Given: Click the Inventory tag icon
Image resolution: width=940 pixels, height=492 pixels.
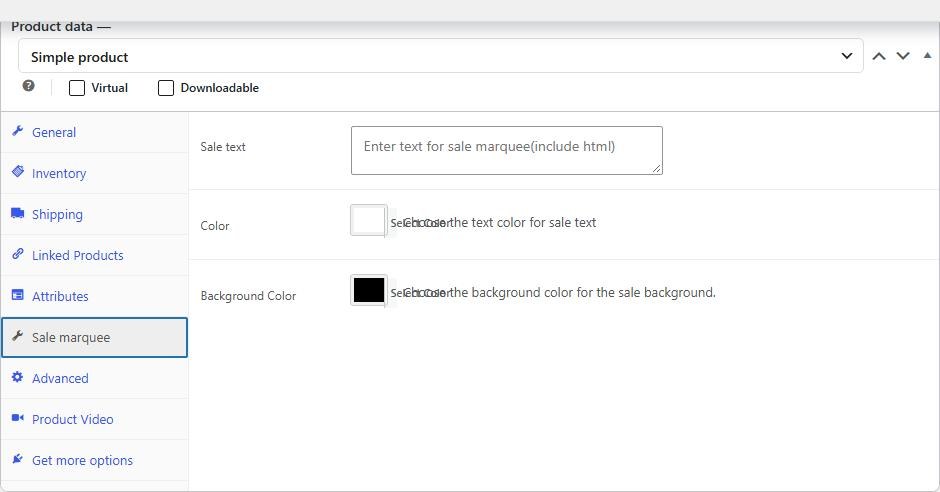Looking at the screenshot, I should pyautogui.click(x=17, y=171).
